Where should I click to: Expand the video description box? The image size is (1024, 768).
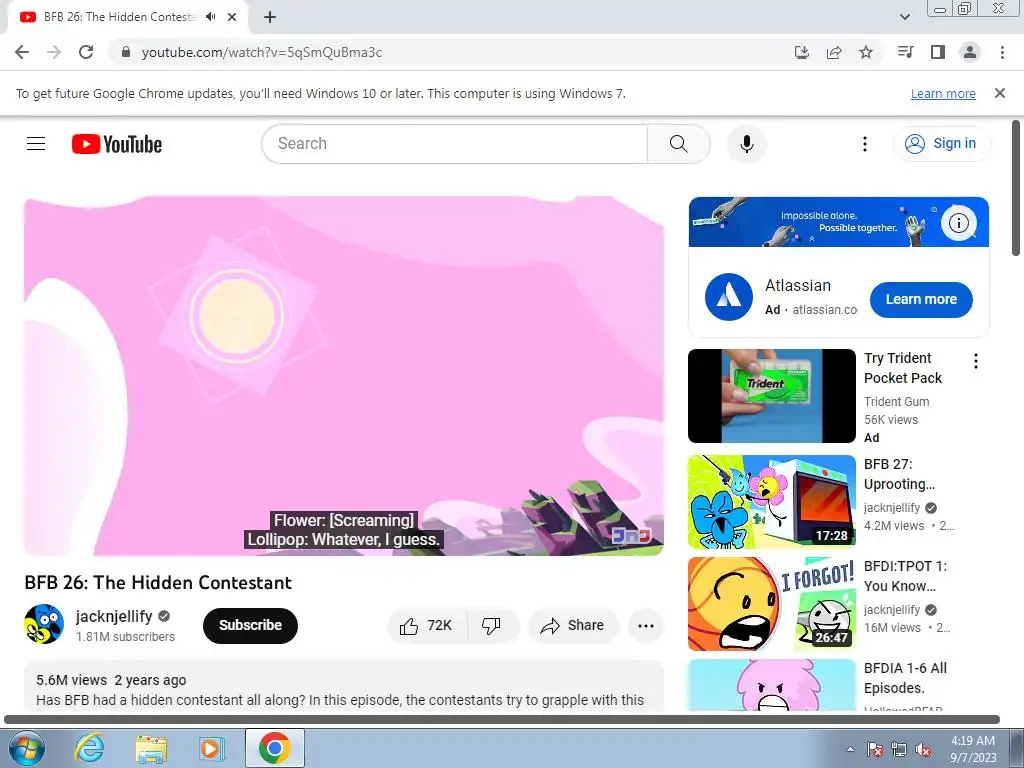(344, 687)
